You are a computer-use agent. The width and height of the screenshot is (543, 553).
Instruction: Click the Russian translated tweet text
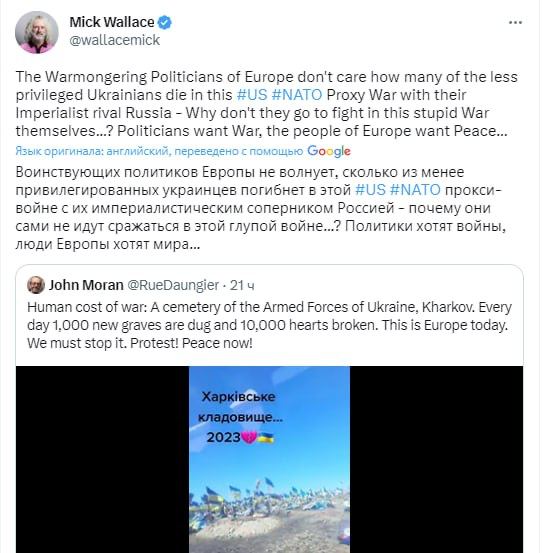click(x=260, y=208)
